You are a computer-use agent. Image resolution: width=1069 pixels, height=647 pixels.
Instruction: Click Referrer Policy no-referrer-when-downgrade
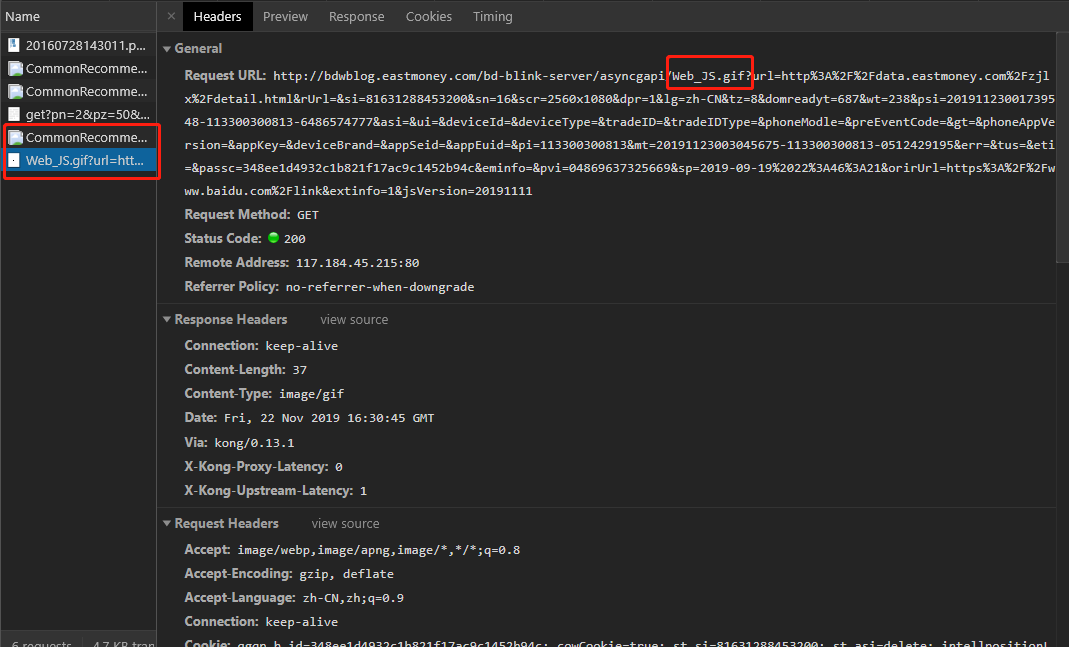point(380,287)
